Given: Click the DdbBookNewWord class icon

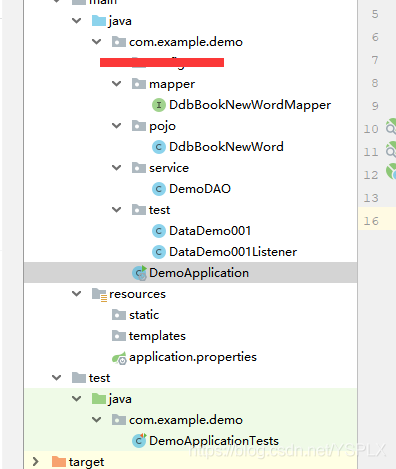Looking at the screenshot, I should click(x=159, y=147).
